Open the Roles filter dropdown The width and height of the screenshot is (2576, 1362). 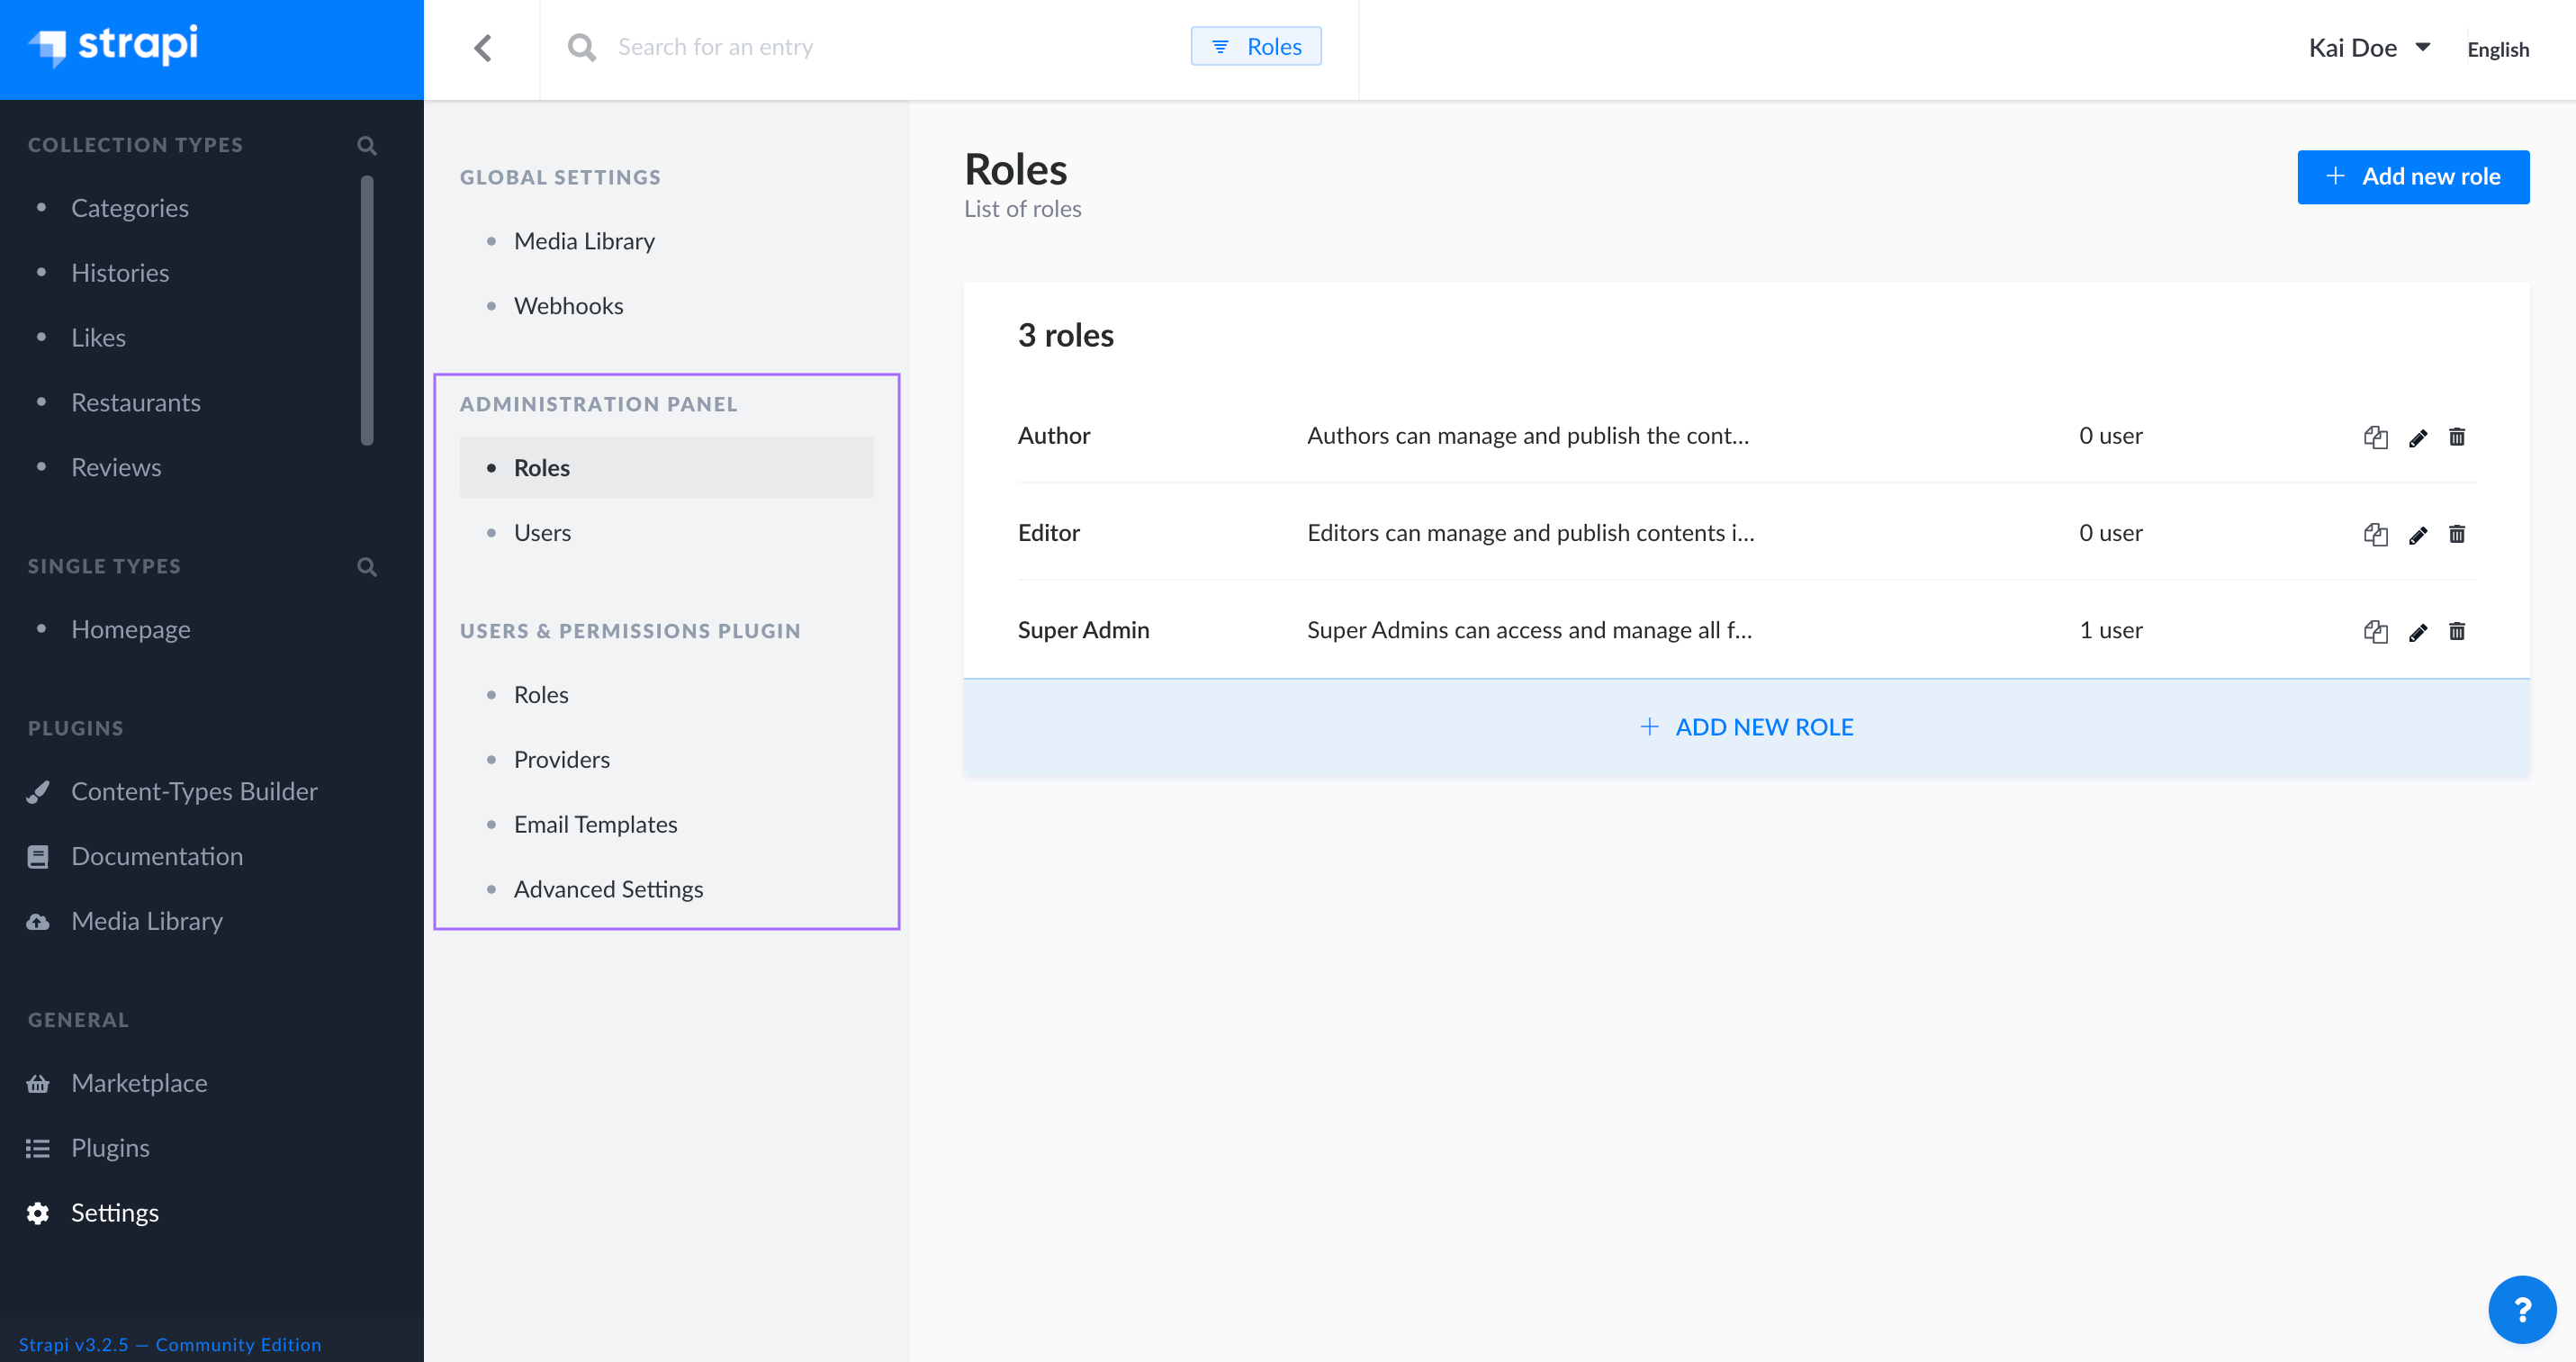point(1256,46)
